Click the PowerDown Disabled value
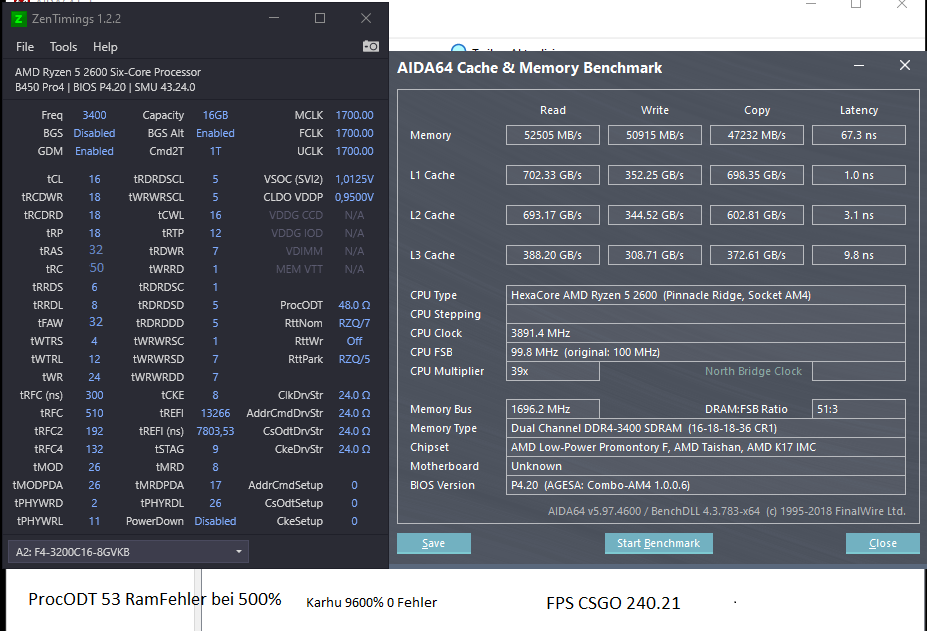927x631 pixels. 215,521
